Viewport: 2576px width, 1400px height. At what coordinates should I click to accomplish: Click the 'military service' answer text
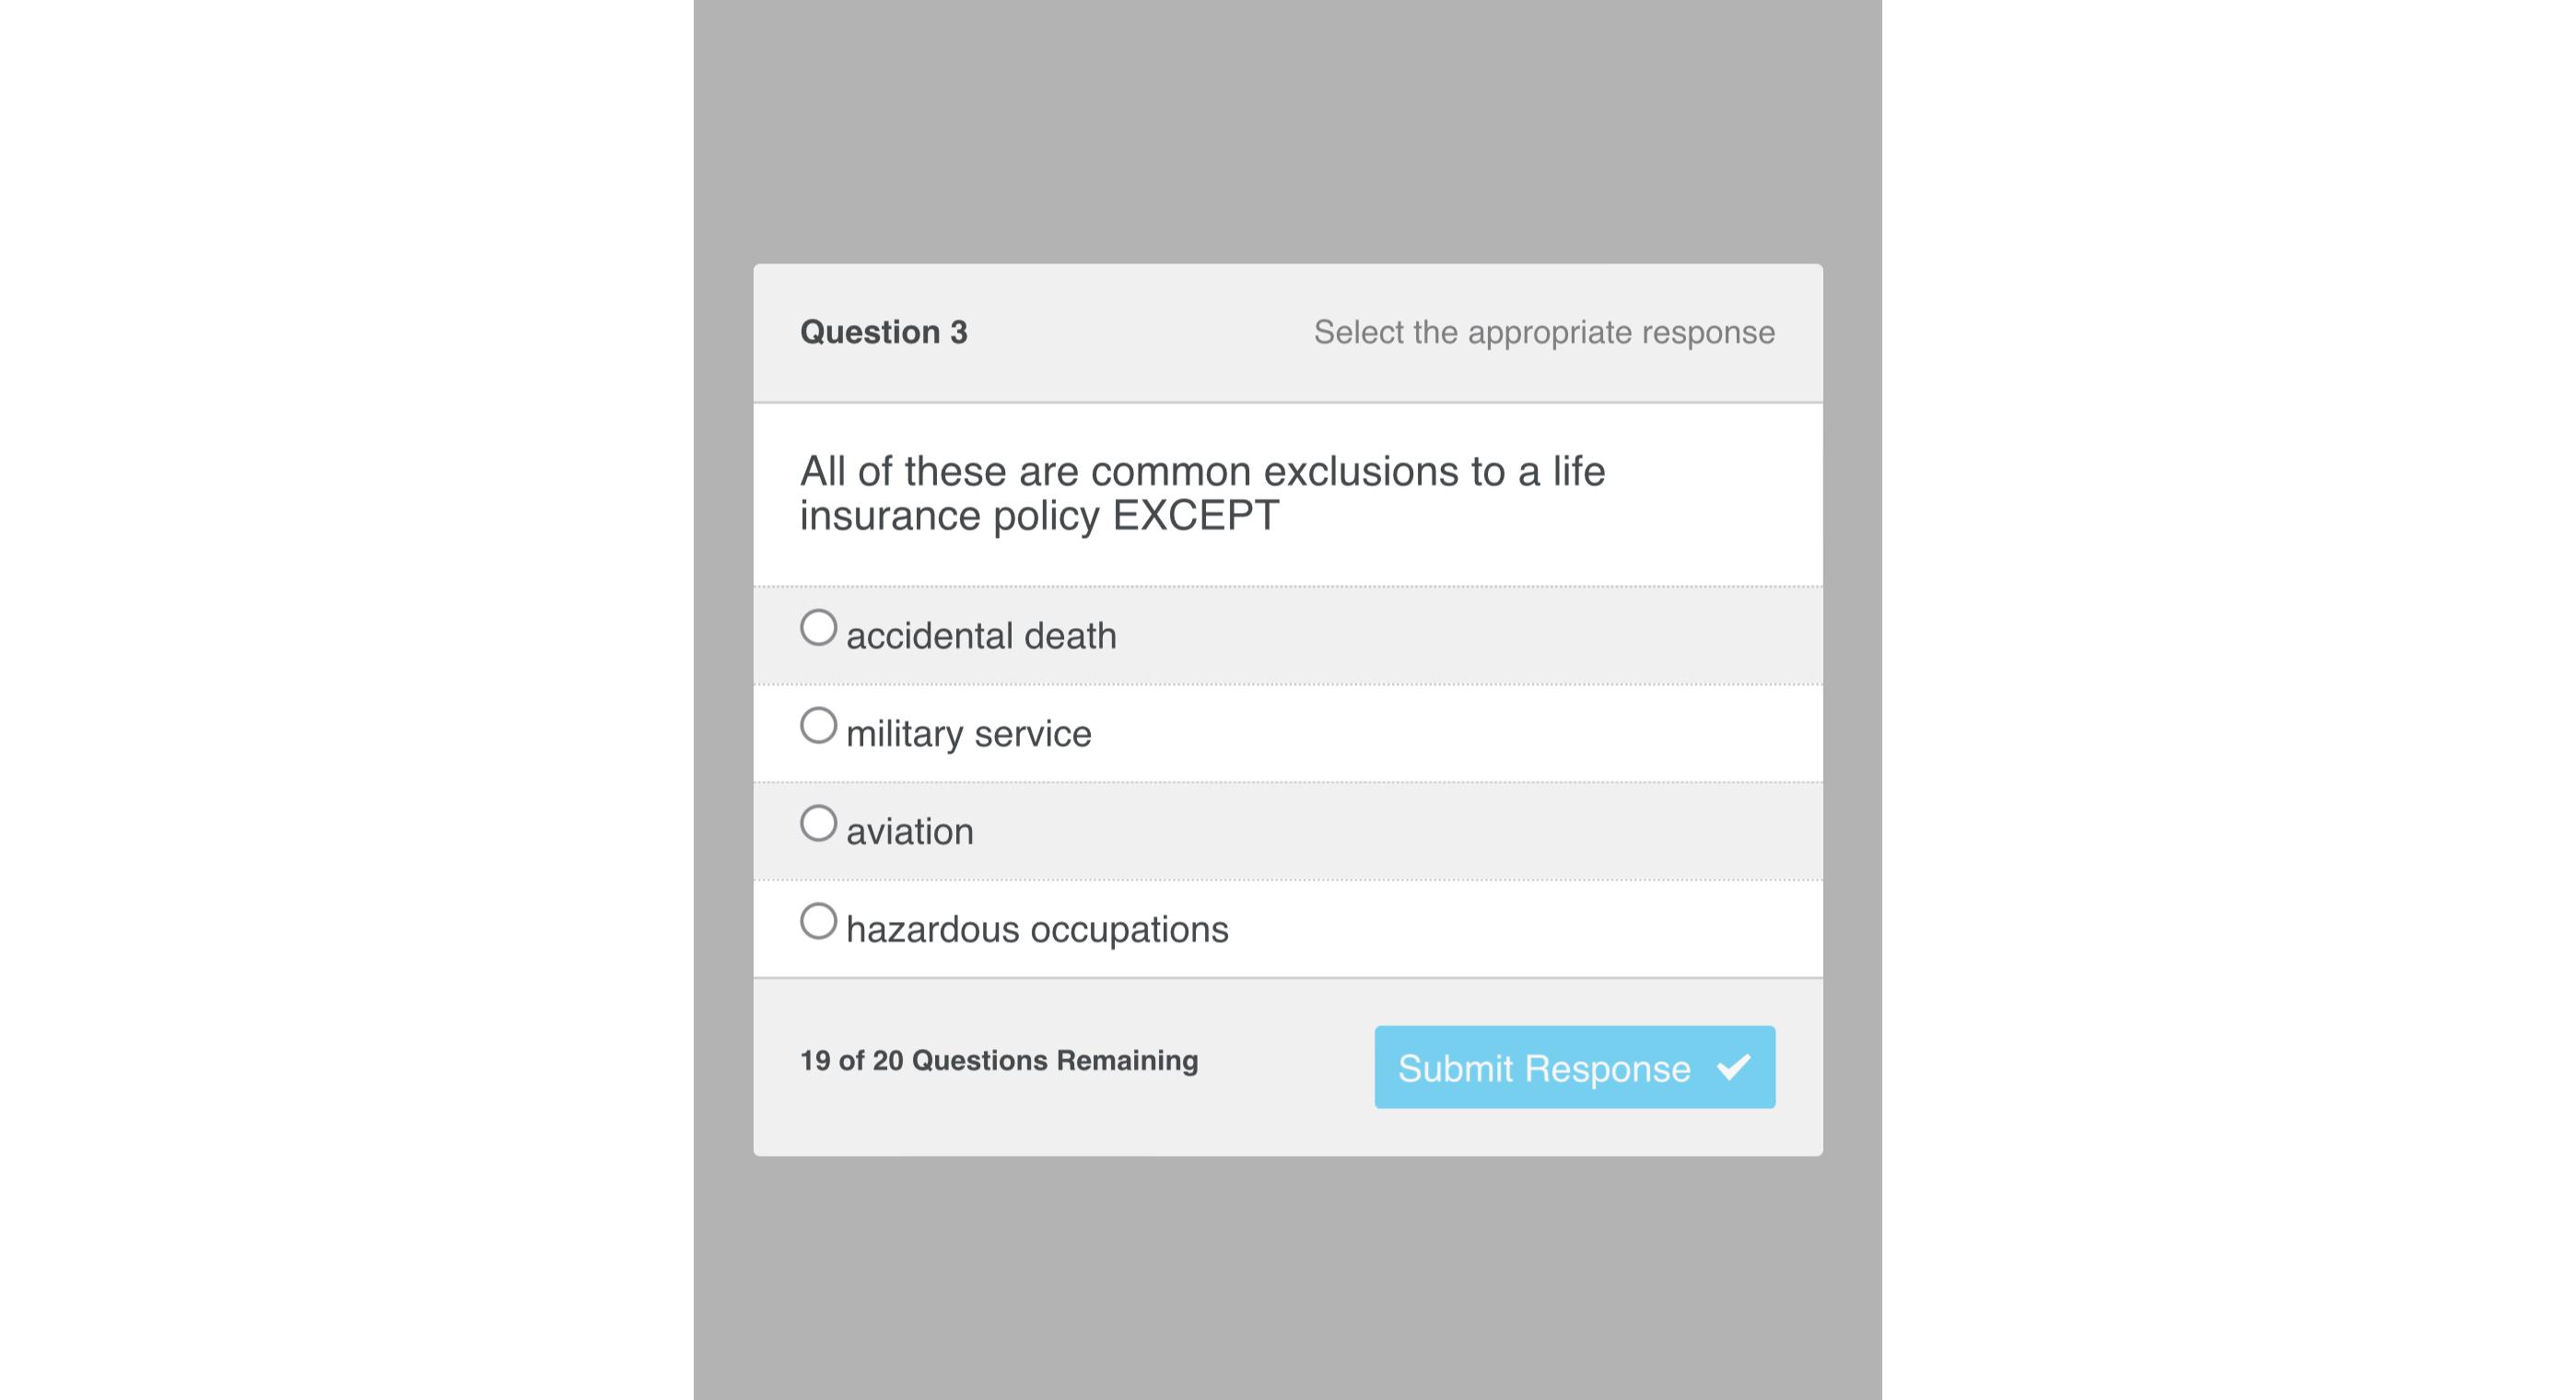pos(968,734)
